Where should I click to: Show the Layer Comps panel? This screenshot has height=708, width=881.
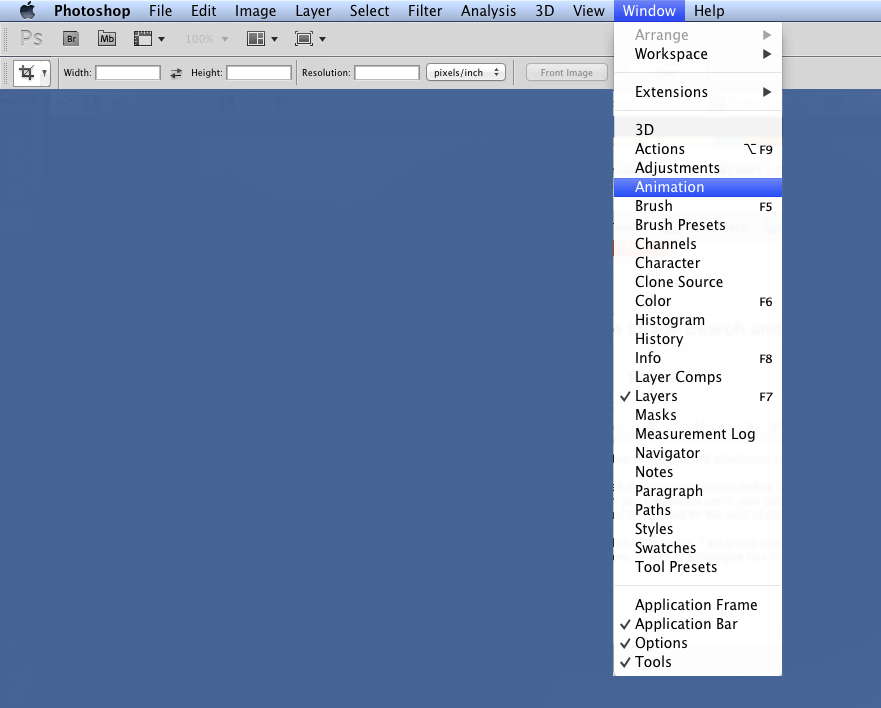click(x=698, y=377)
